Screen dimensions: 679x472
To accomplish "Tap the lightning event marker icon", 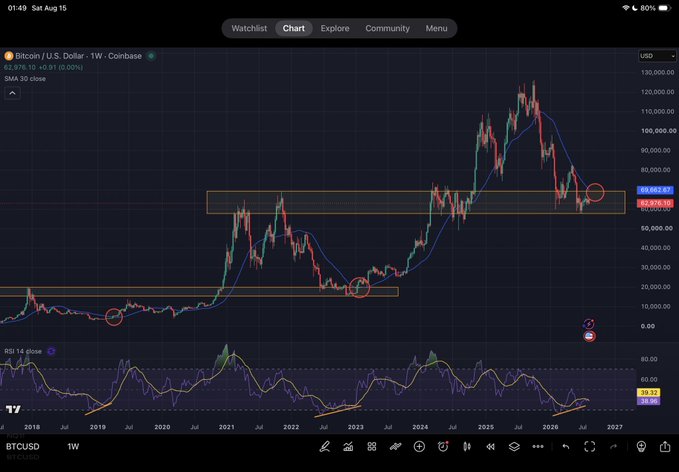I will coord(589,324).
